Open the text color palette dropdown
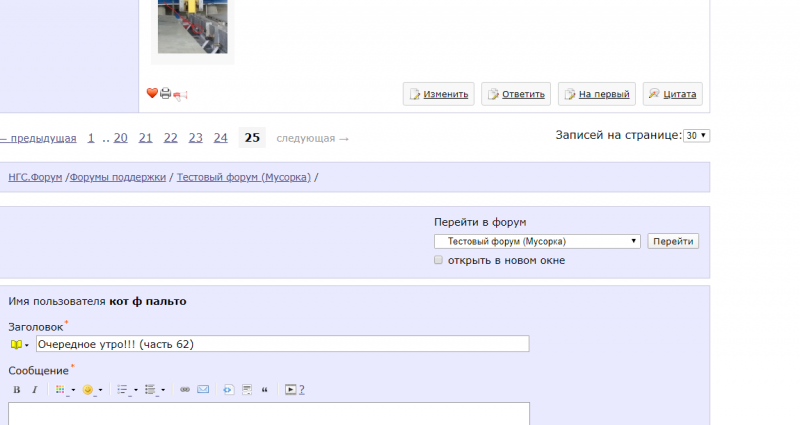800x425 pixels. coord(64,389)
